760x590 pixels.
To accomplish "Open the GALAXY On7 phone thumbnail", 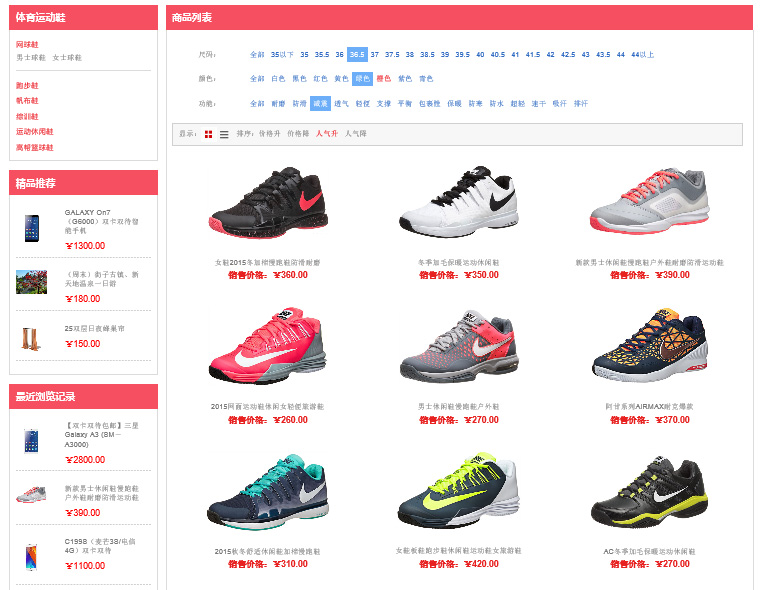I will coord(32,228).
